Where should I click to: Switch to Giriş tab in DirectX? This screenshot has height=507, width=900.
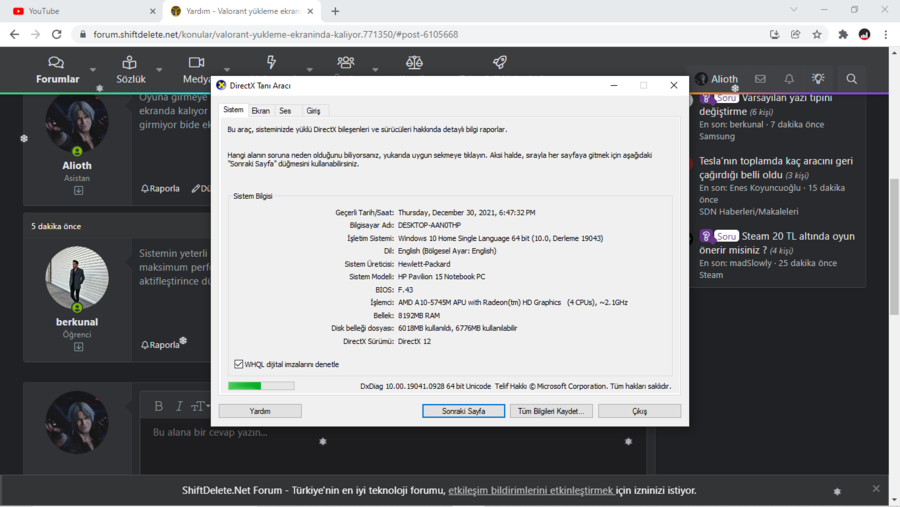click(313, 111)
